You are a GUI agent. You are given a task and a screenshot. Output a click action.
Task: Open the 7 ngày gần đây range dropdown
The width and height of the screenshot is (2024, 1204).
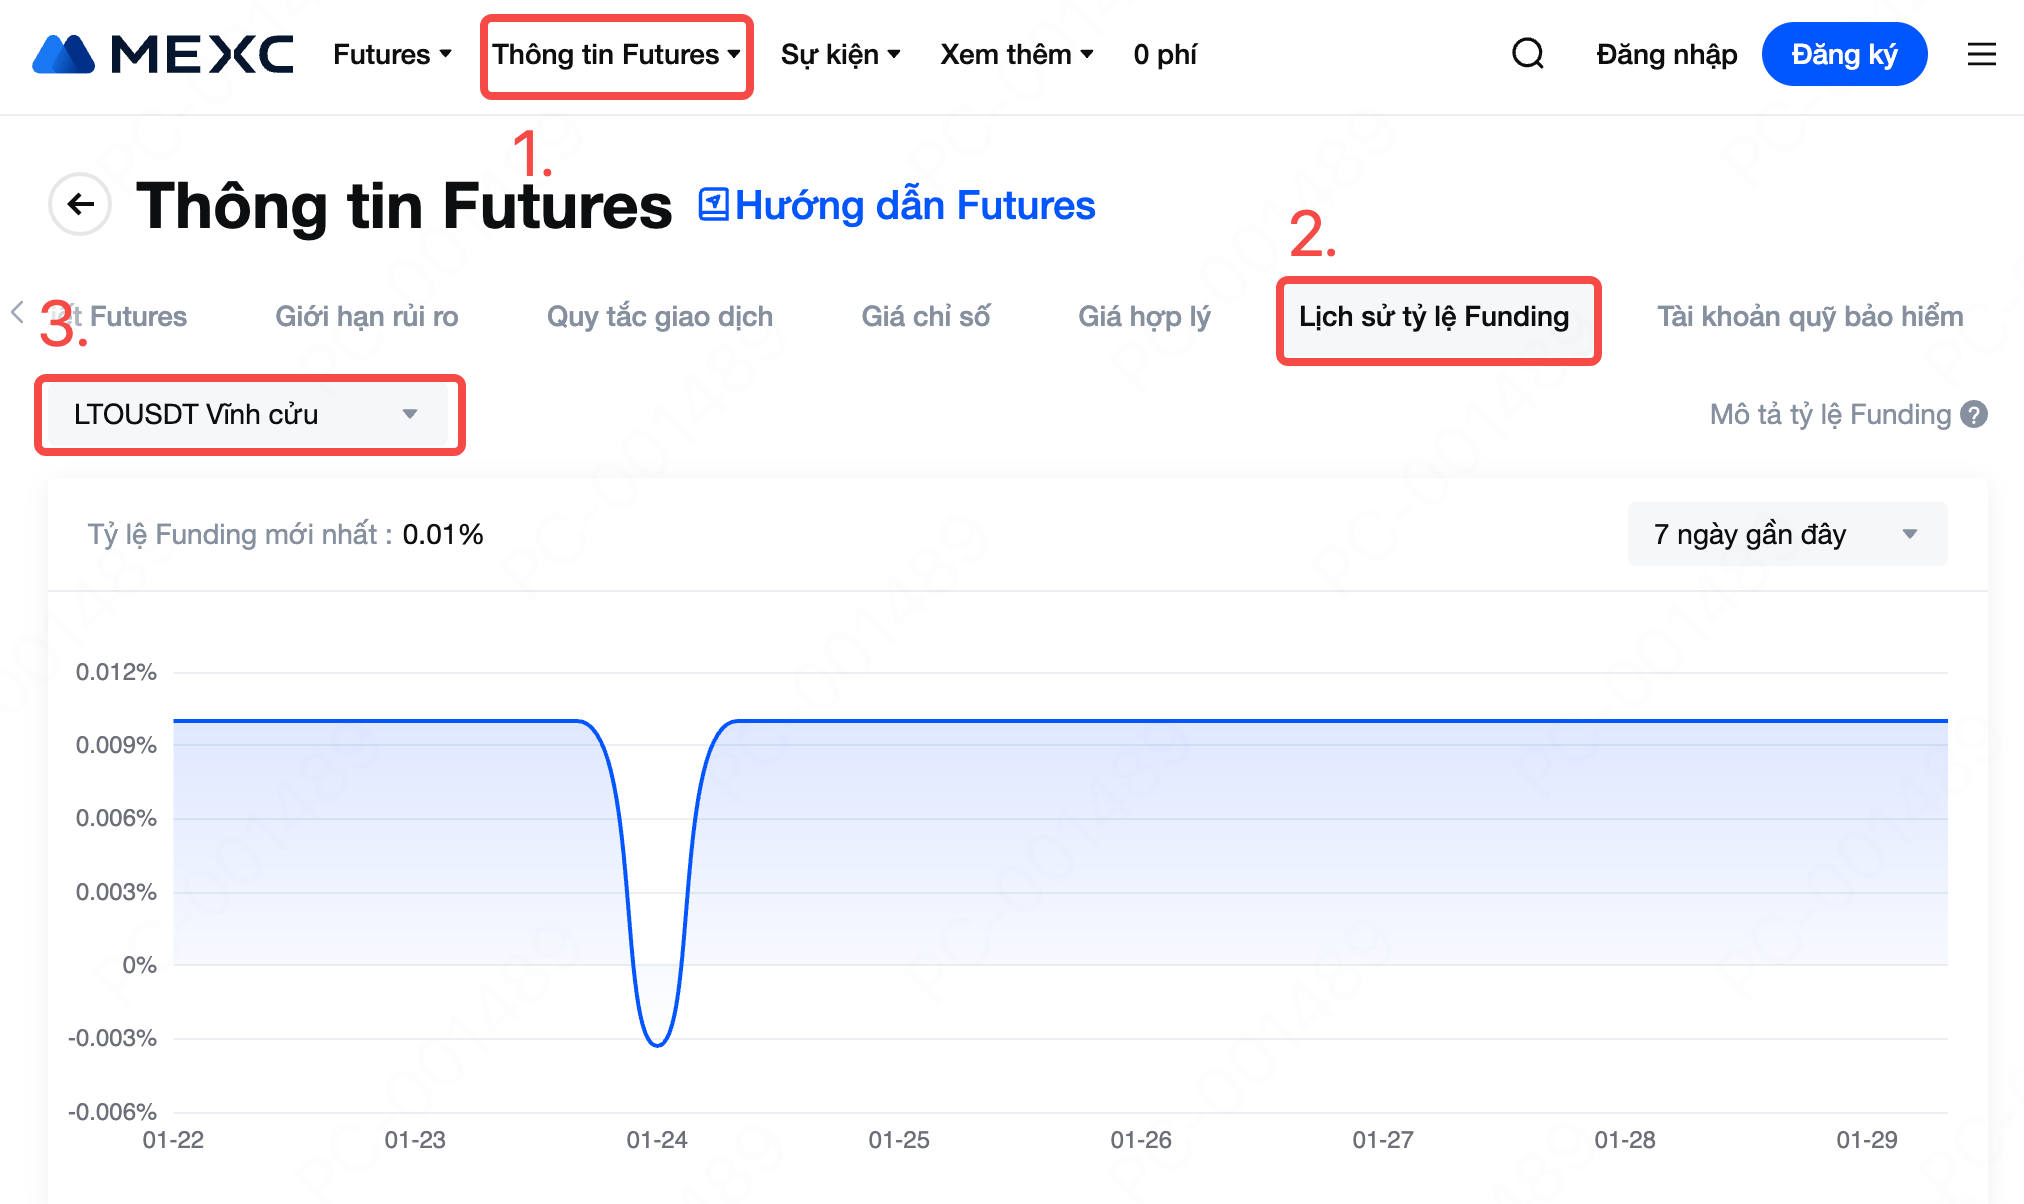1786,534
